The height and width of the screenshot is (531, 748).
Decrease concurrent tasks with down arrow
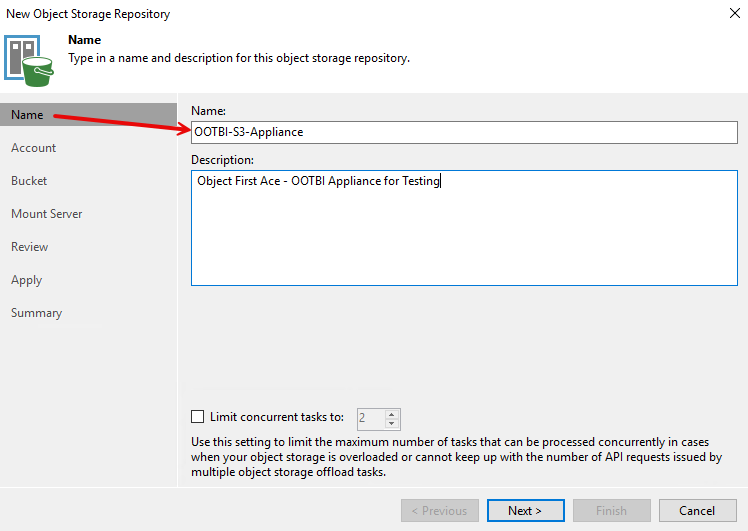[x=392, y=423]
